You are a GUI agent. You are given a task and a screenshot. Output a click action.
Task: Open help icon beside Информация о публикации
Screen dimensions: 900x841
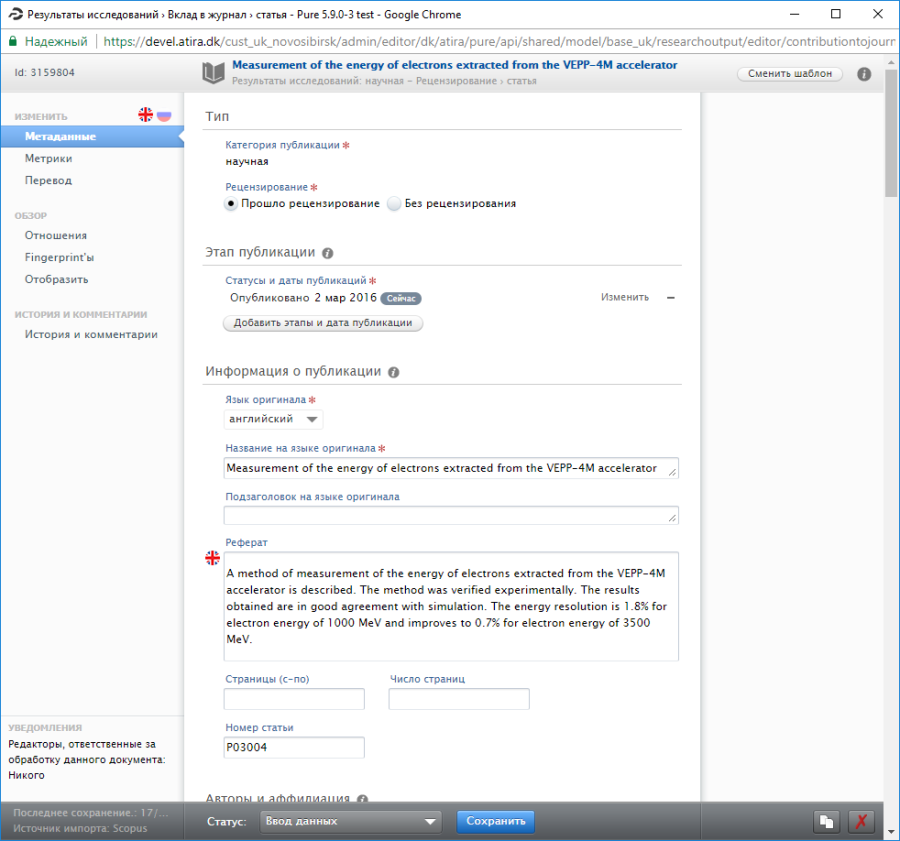click(393, 372)
